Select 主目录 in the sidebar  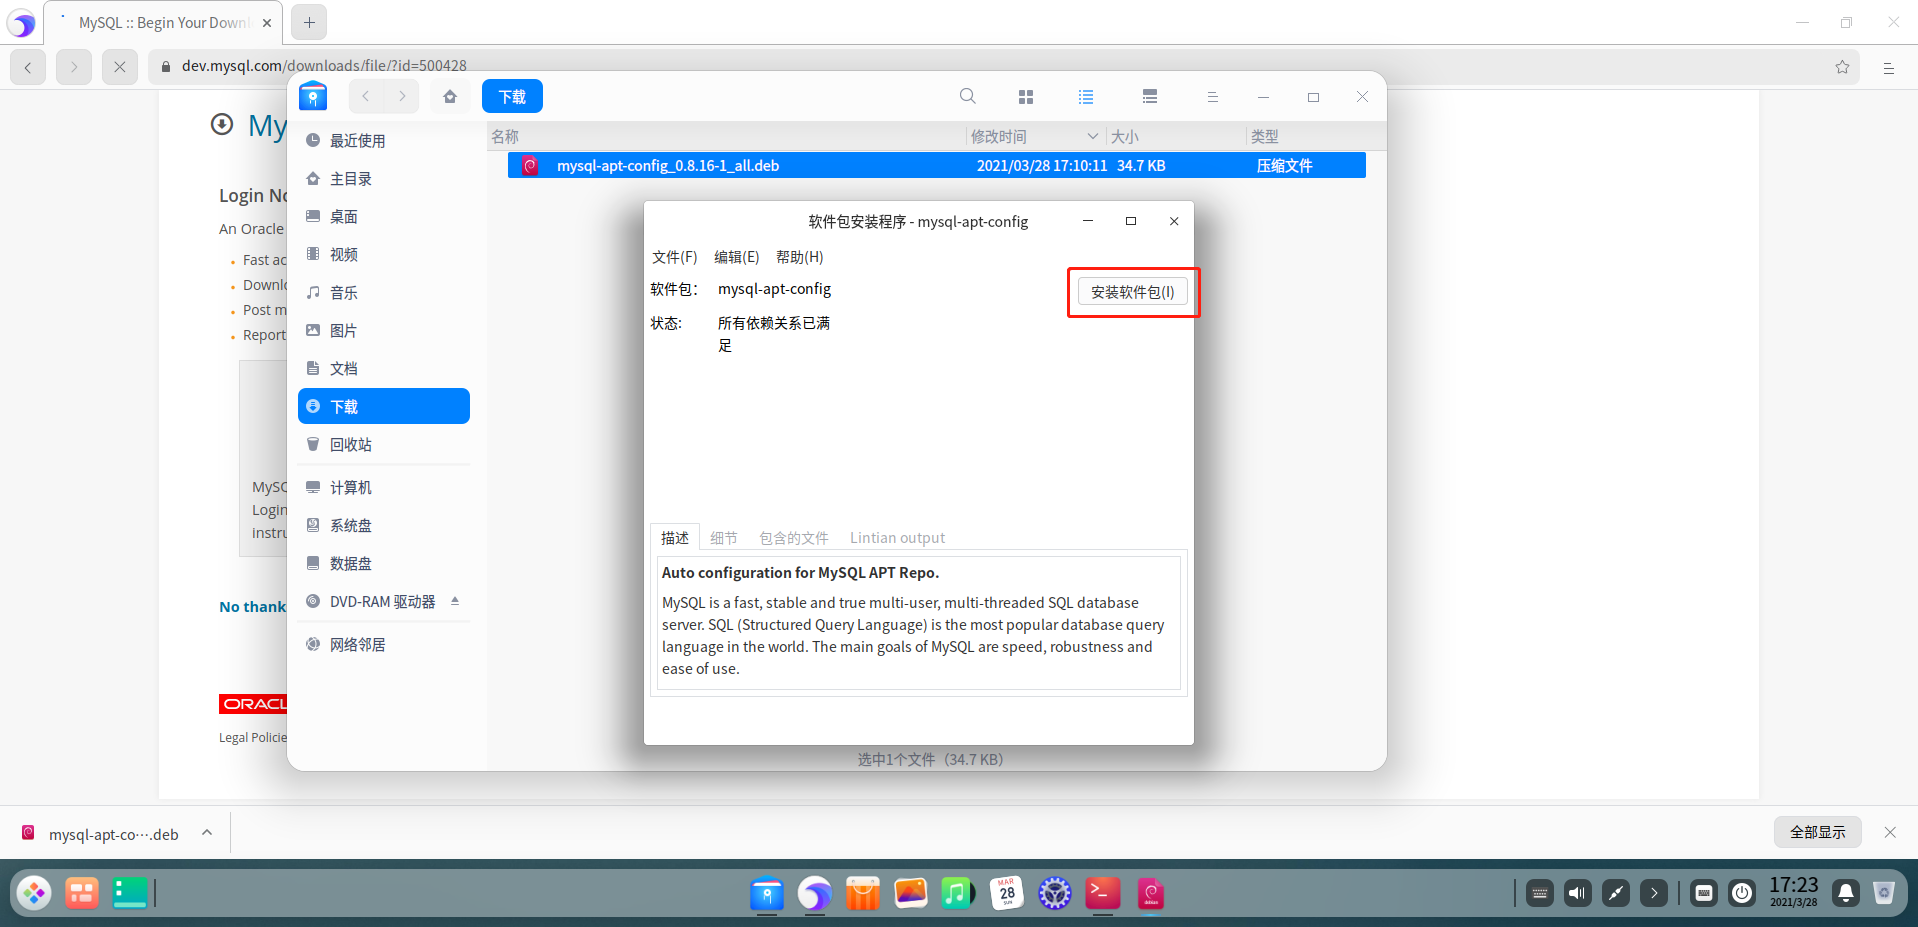pyautogui.click(x=384, y=179)
